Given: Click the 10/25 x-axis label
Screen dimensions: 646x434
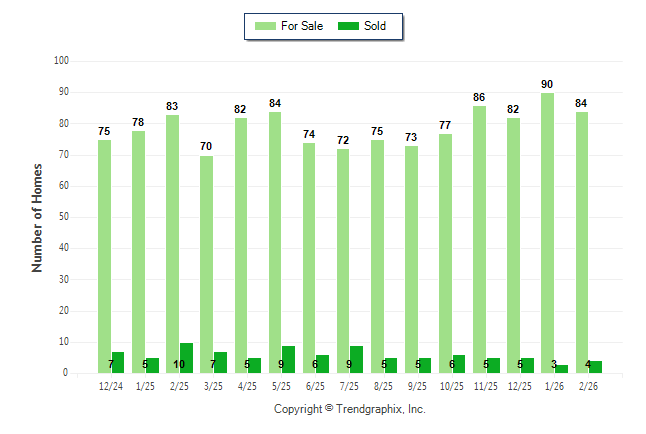Looking at the screenshot, I should pos(453,386).
